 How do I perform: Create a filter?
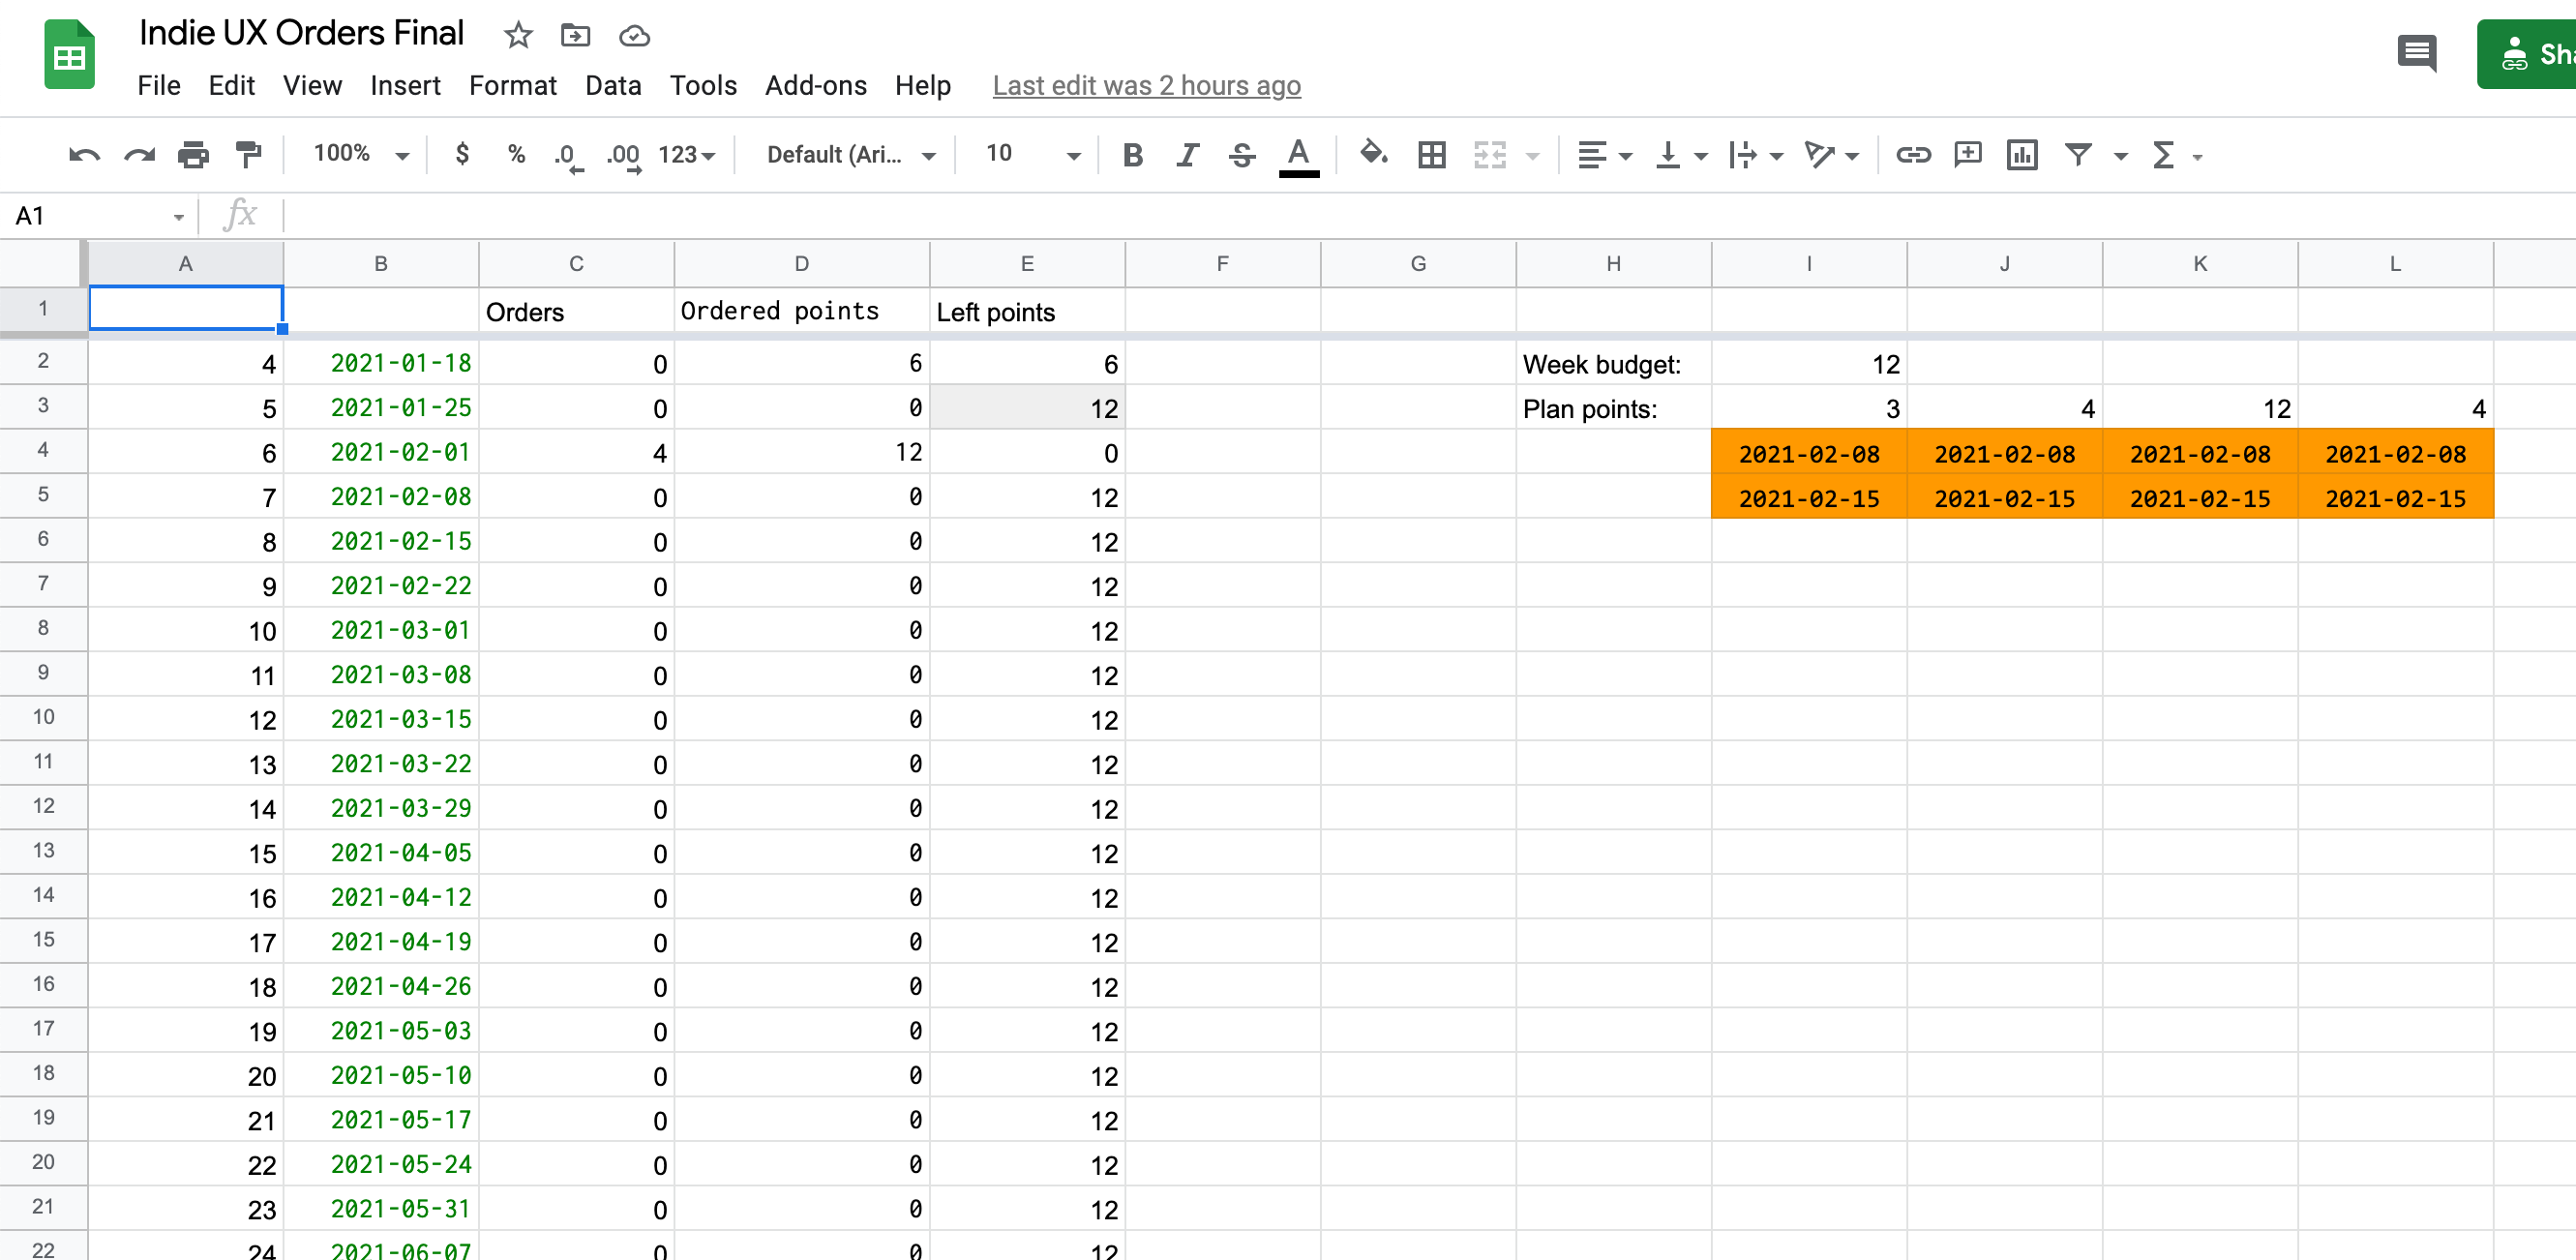click(2079, 155)
